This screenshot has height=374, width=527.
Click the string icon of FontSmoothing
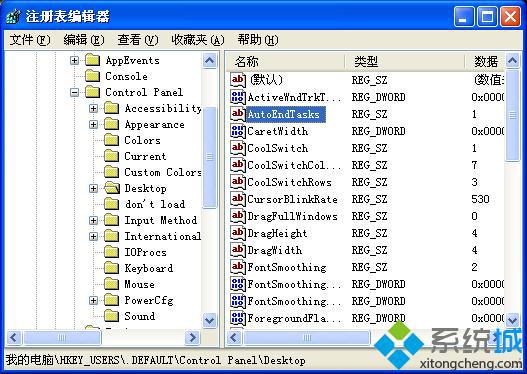pyautogui.click(x=238, y=267)
